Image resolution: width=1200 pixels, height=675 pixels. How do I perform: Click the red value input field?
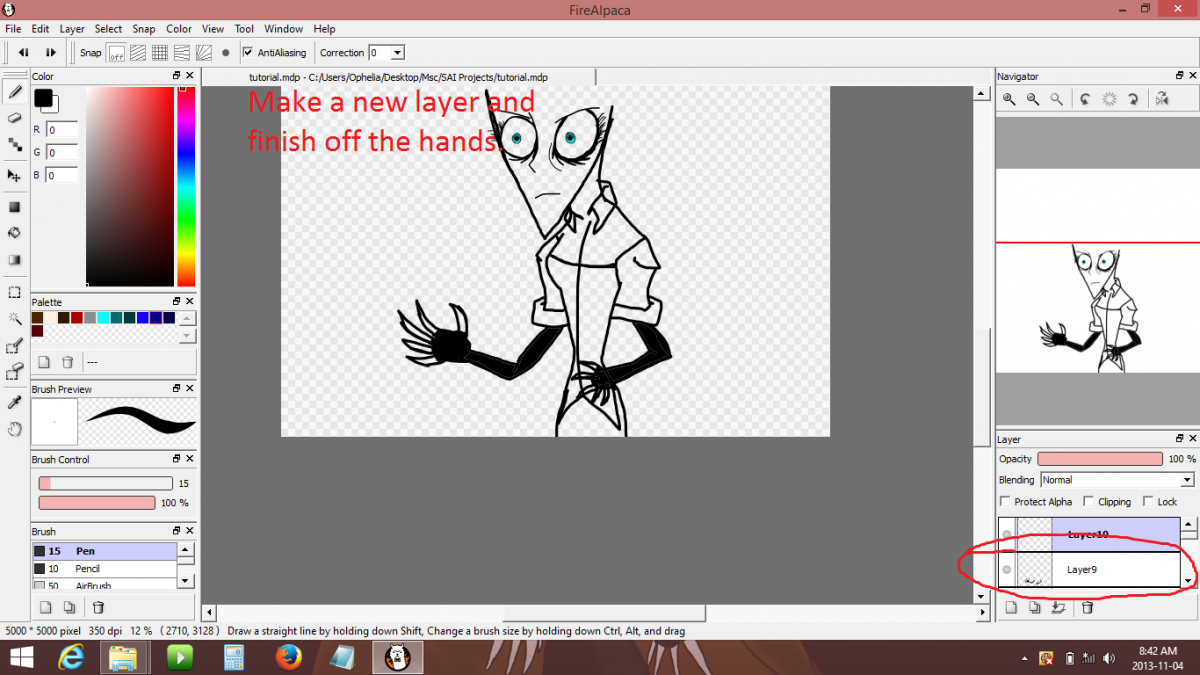(x=62, y=130)
